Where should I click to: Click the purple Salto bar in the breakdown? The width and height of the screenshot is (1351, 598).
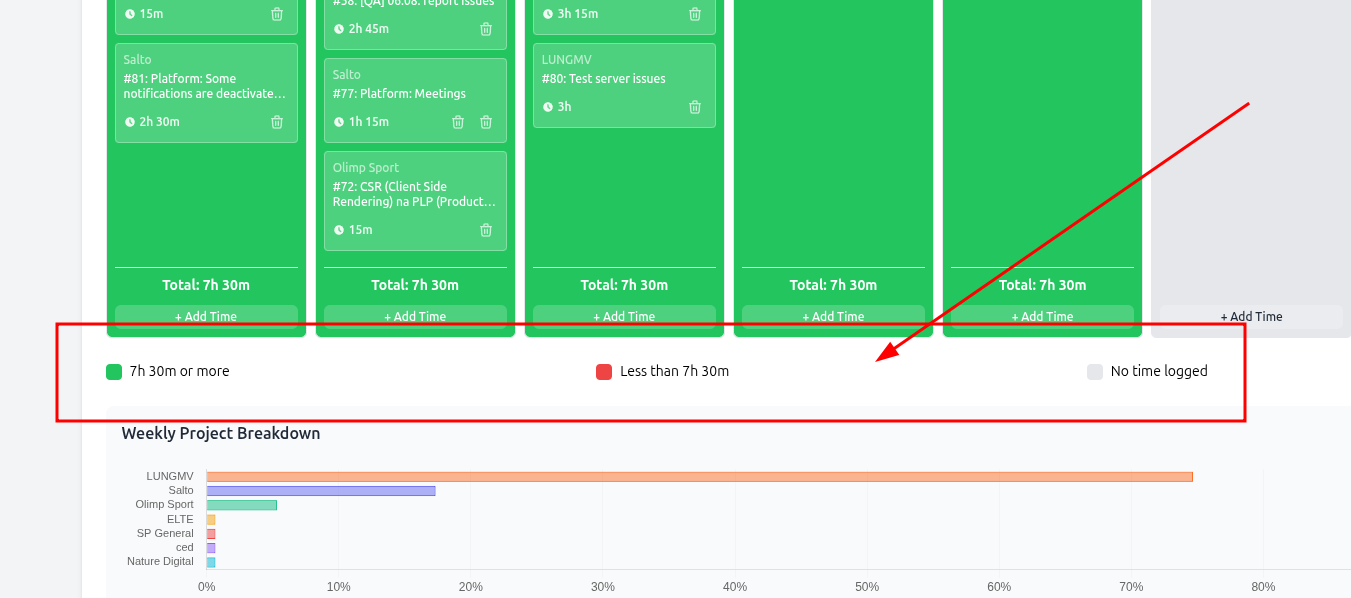(x=321, y=491)
